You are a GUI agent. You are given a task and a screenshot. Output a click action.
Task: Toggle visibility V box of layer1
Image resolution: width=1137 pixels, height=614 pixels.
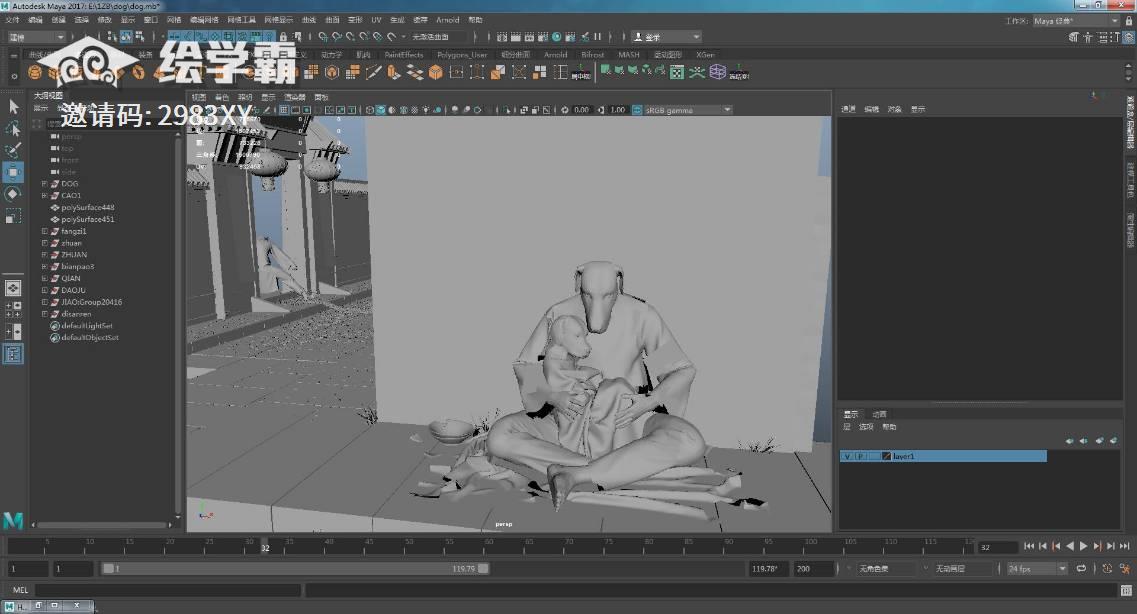[x=847, y=456]
